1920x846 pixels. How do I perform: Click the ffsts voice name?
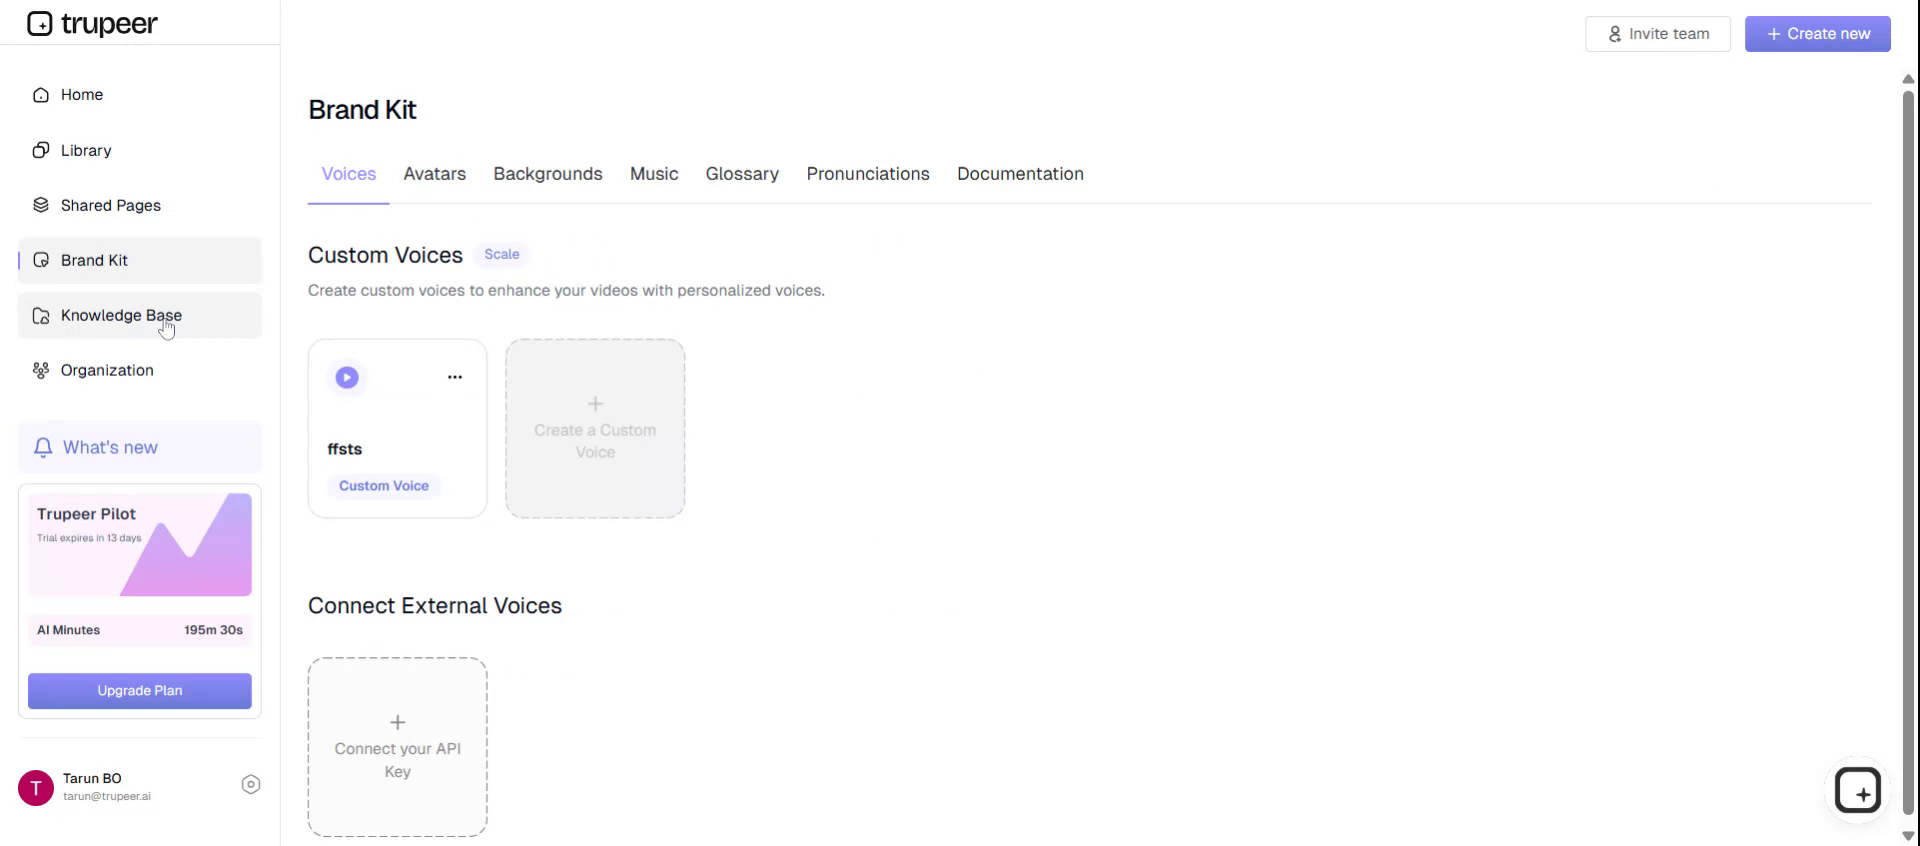(x=345, y=449)
